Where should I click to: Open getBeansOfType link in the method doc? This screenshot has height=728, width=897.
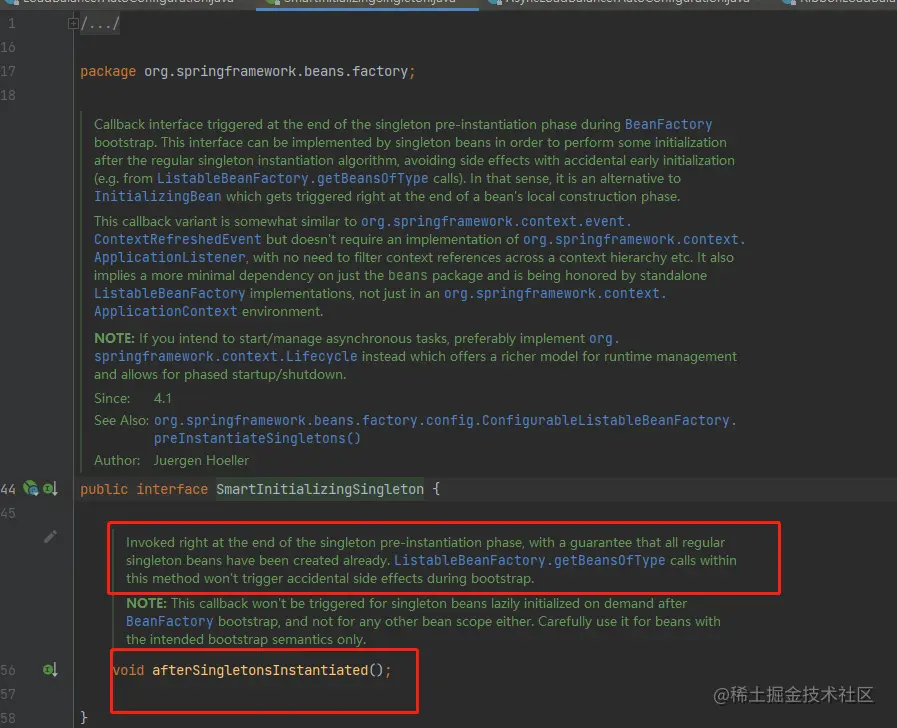click(x=530, y=560)
